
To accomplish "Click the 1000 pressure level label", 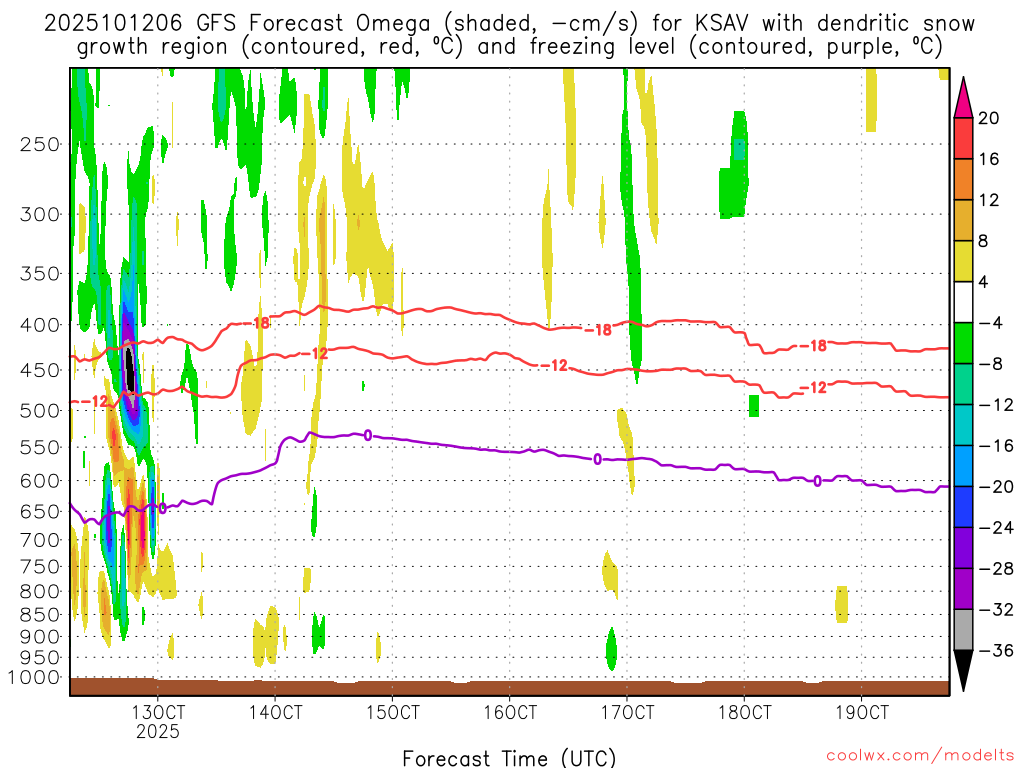I will [34, 677].
